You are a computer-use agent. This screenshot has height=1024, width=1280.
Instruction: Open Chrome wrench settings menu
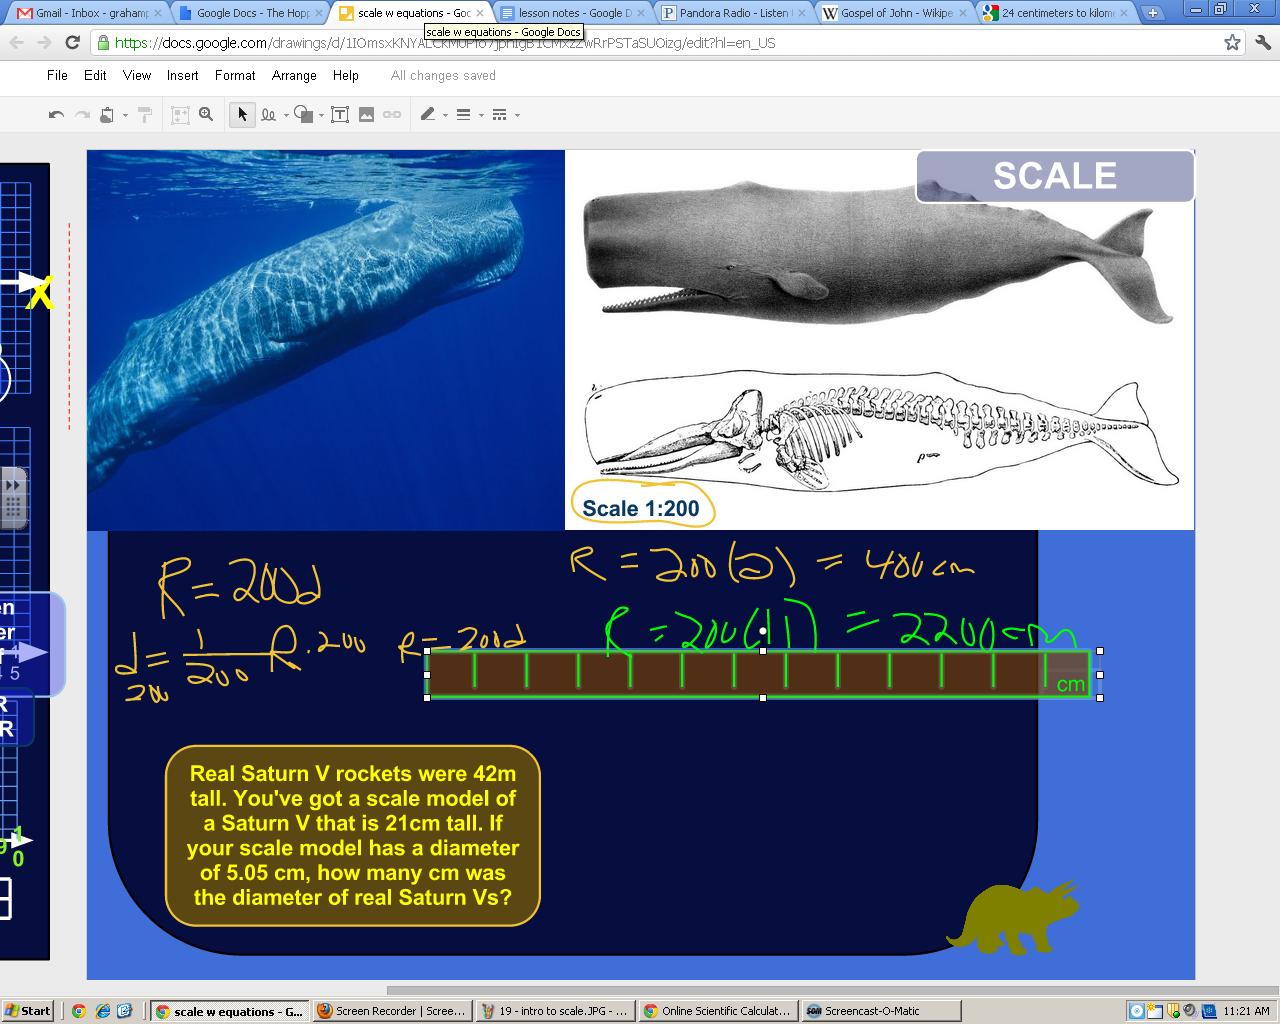(1262, 42)
